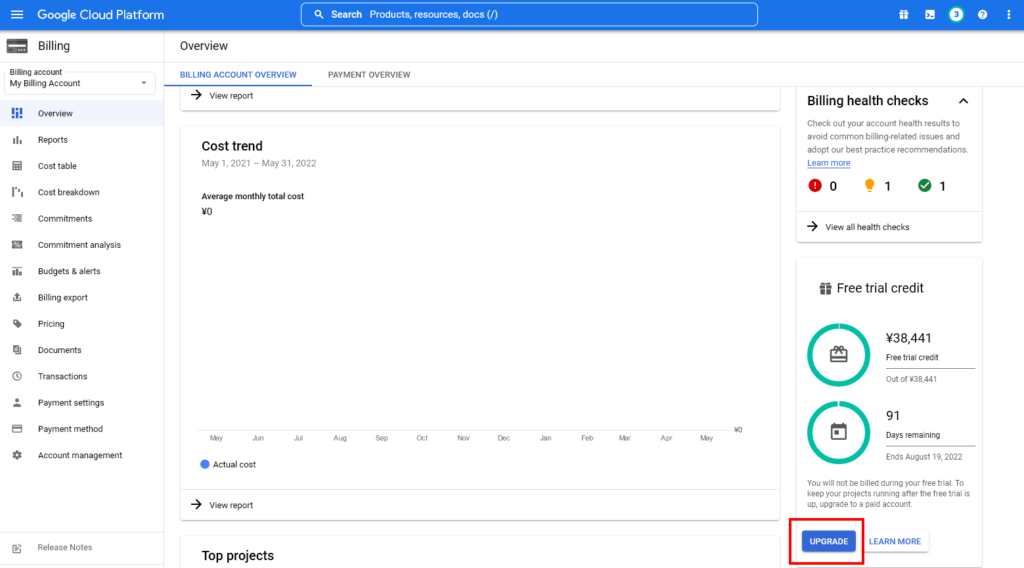1024x568 pixels.
Task: Follow the Learn more link in health checks
Action: (x=828, y=163)
